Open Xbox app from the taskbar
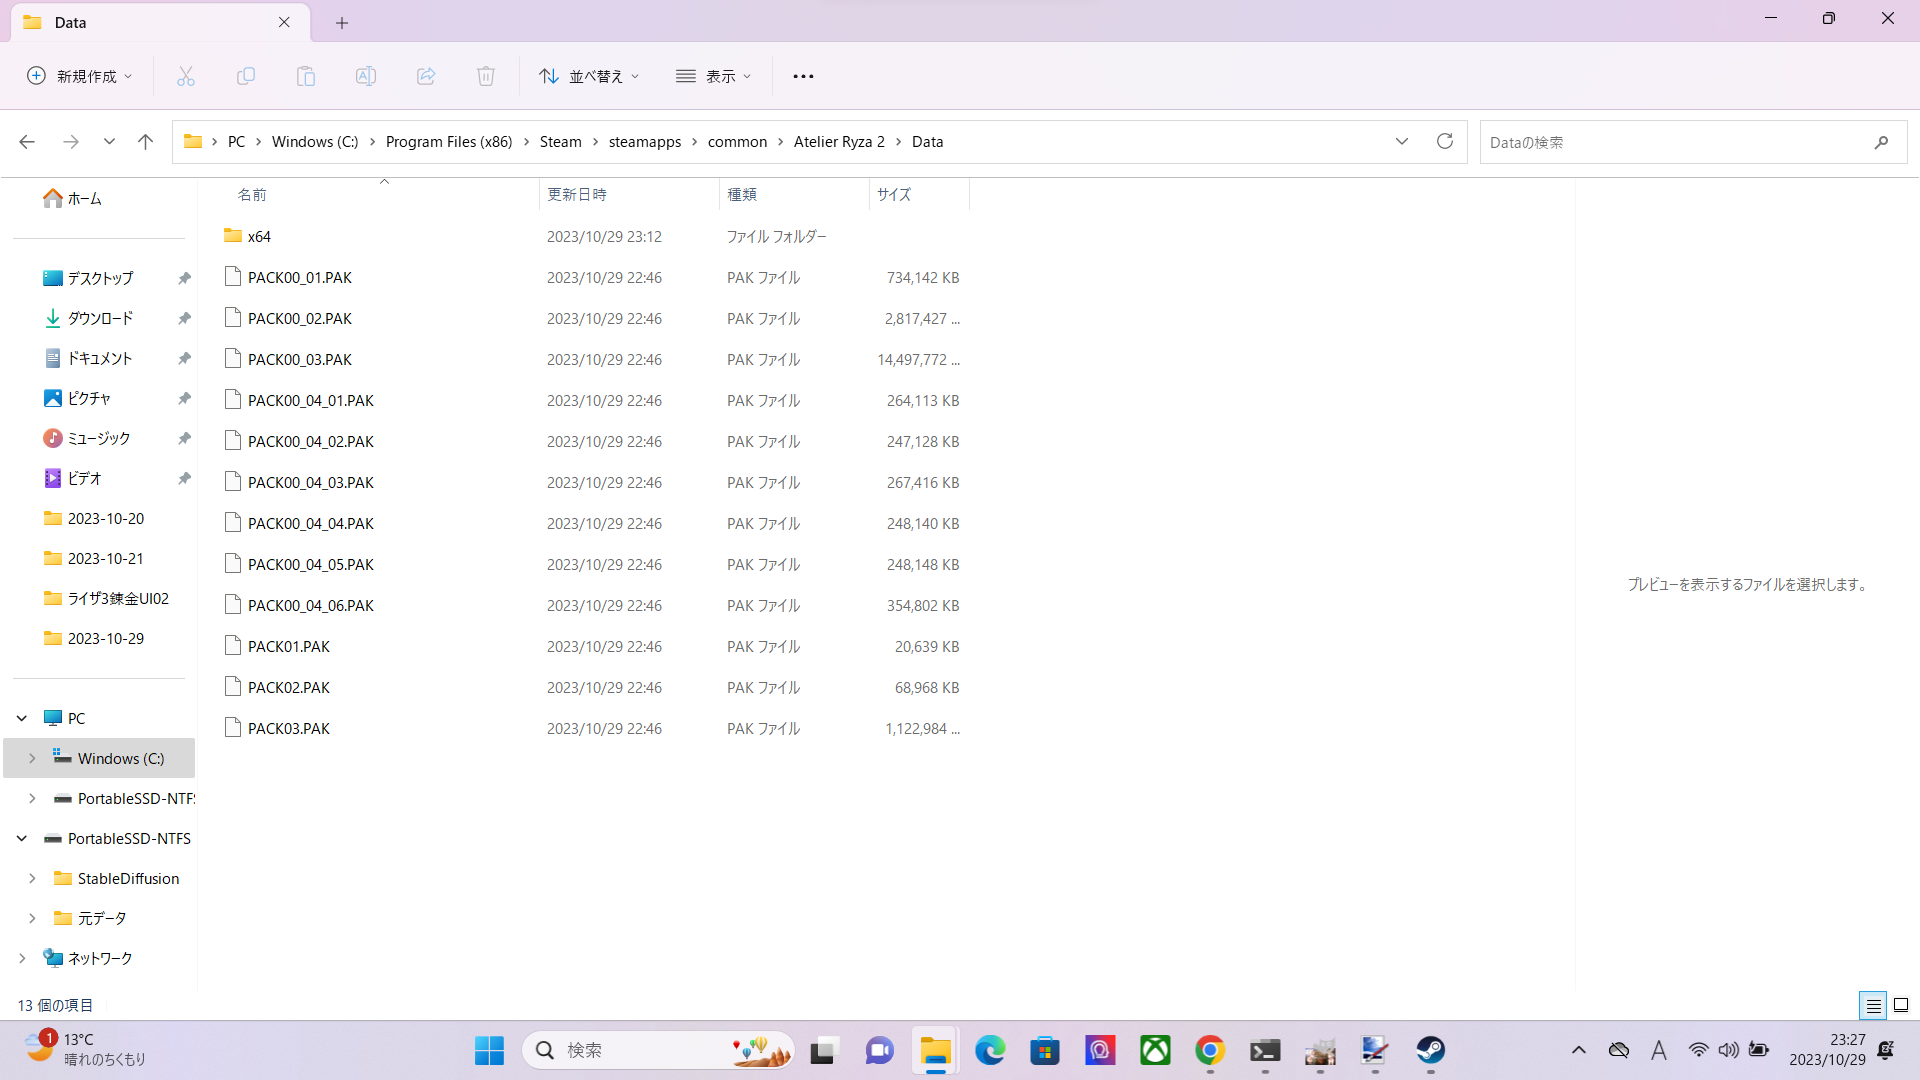Image resolution: width=1920 pixels, height=1080 pixels. pos(1155,1050)
